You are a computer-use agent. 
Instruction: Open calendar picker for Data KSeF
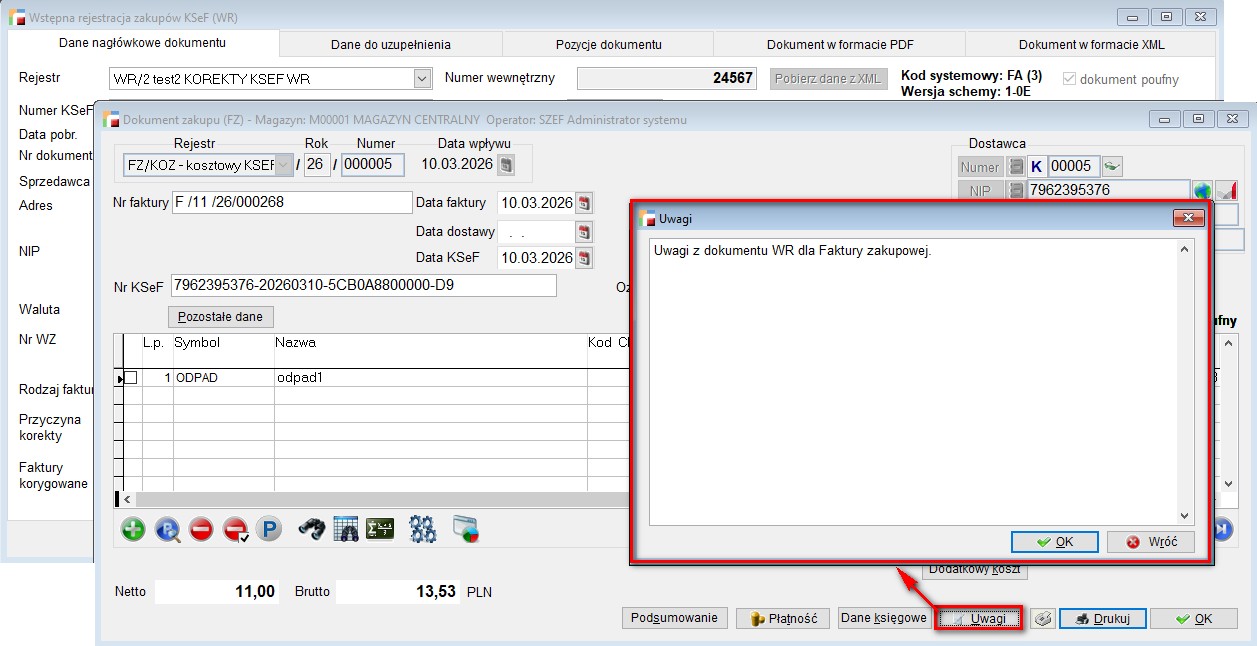tap(585, 259)
